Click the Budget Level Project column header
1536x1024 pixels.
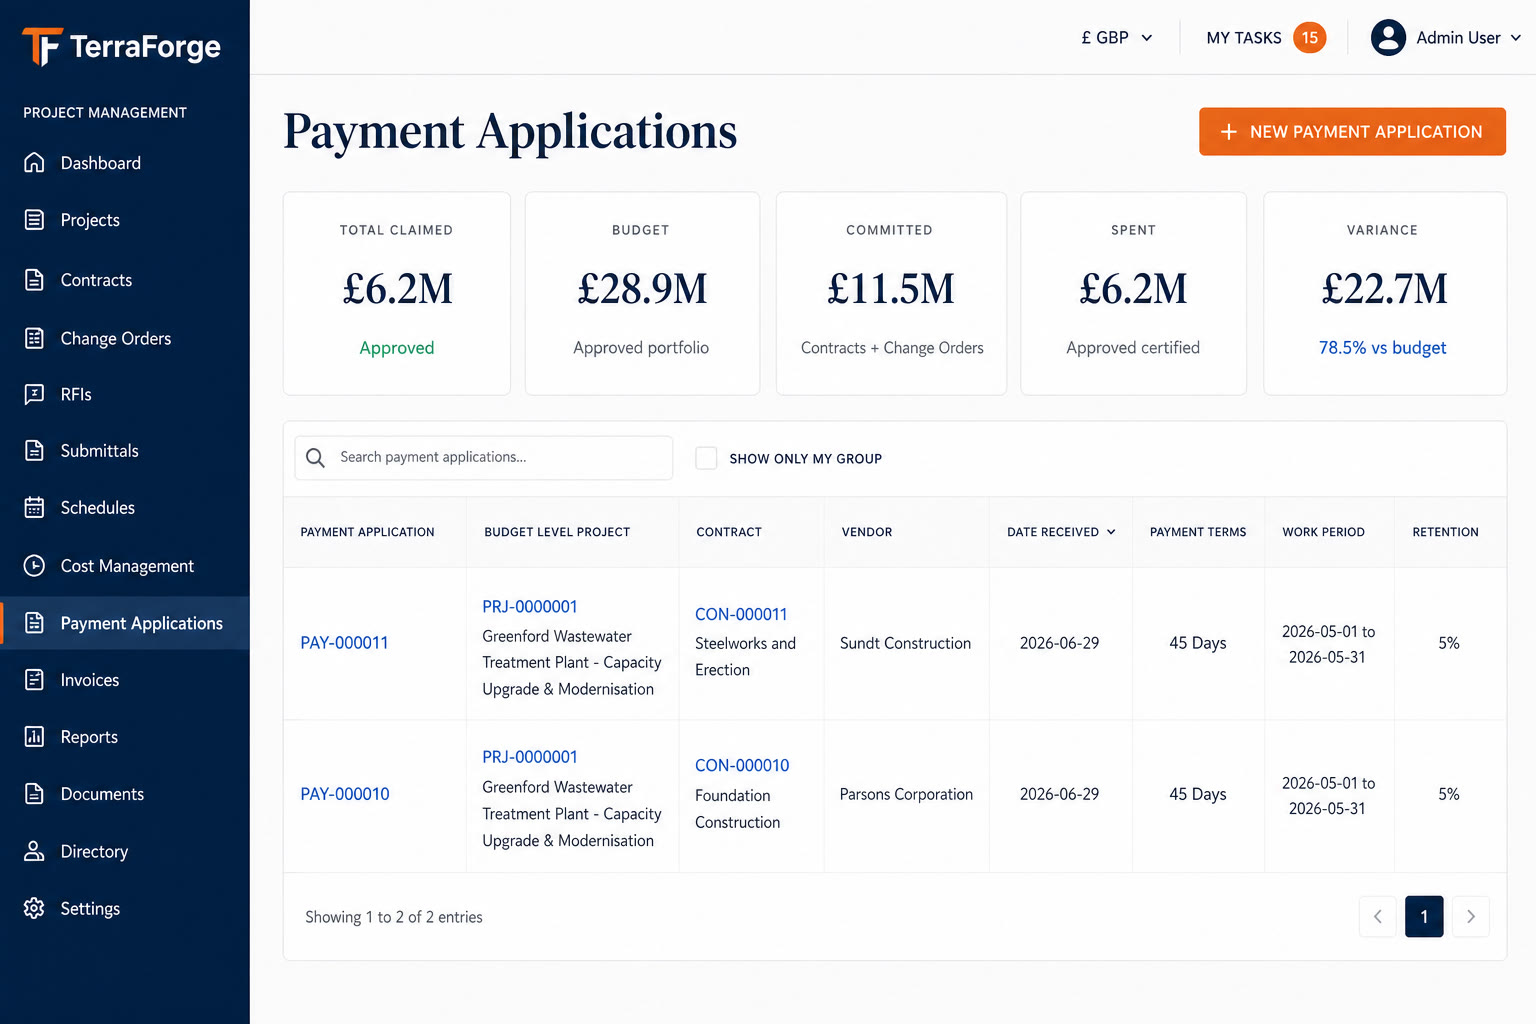557,532
